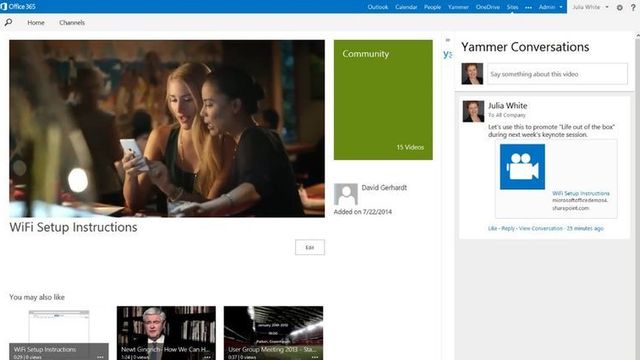The width and height of the screenshot is (640, 360).
Task: Click Julia White's photo in conversation post
Action: [x=473, y=111]
